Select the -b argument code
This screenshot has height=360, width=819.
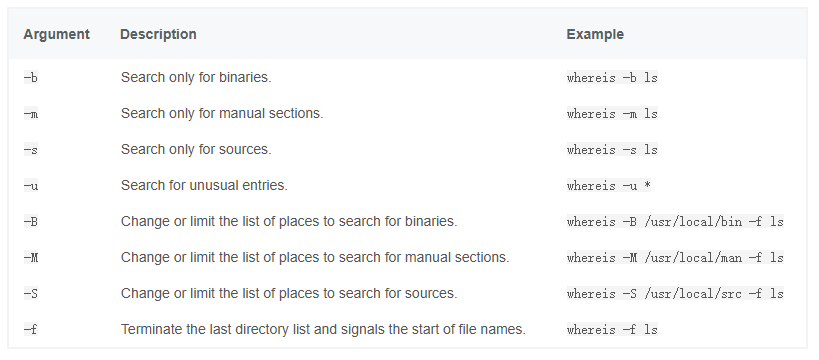pyautogui.click(x=31, y=78)
